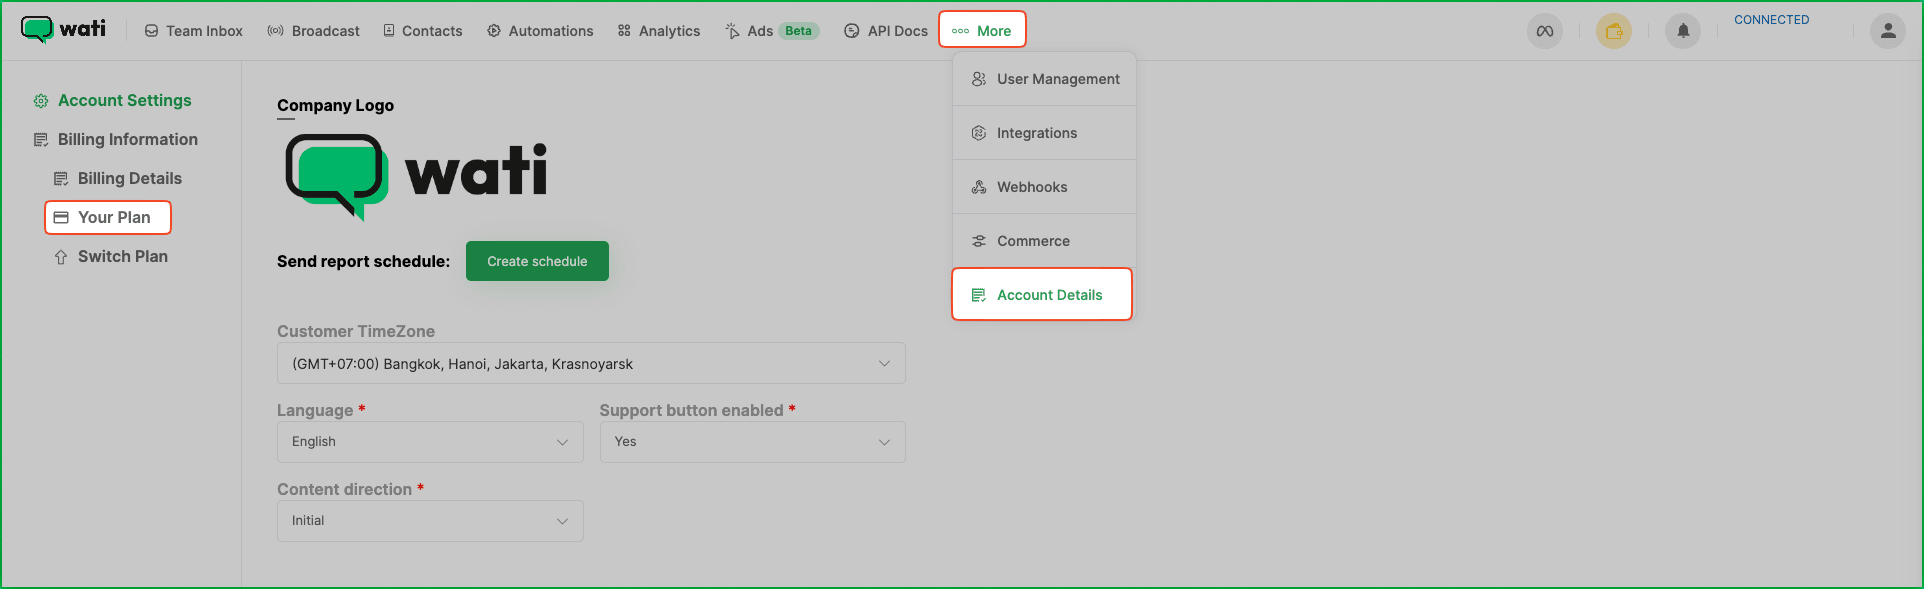
Task: Open the Analytics page
Action: pyautogui.click(x=659, y=31)
